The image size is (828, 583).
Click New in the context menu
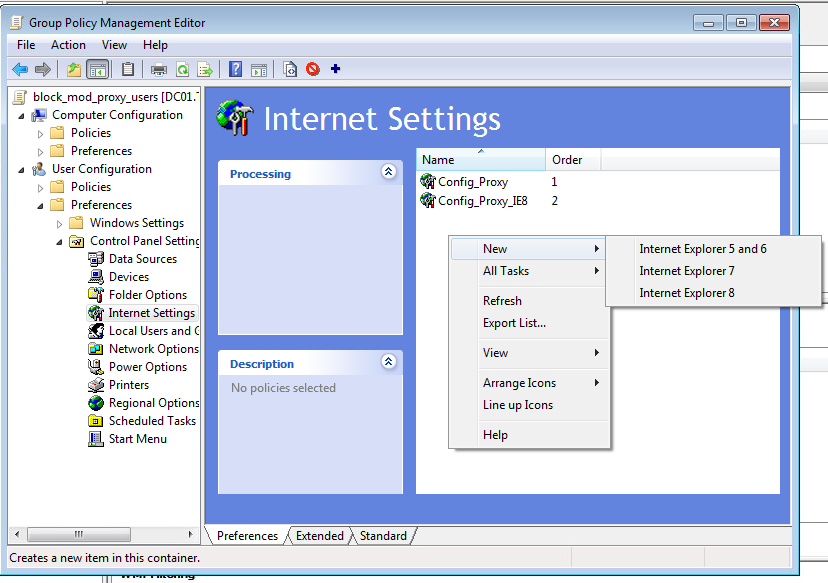pos(528,249)
